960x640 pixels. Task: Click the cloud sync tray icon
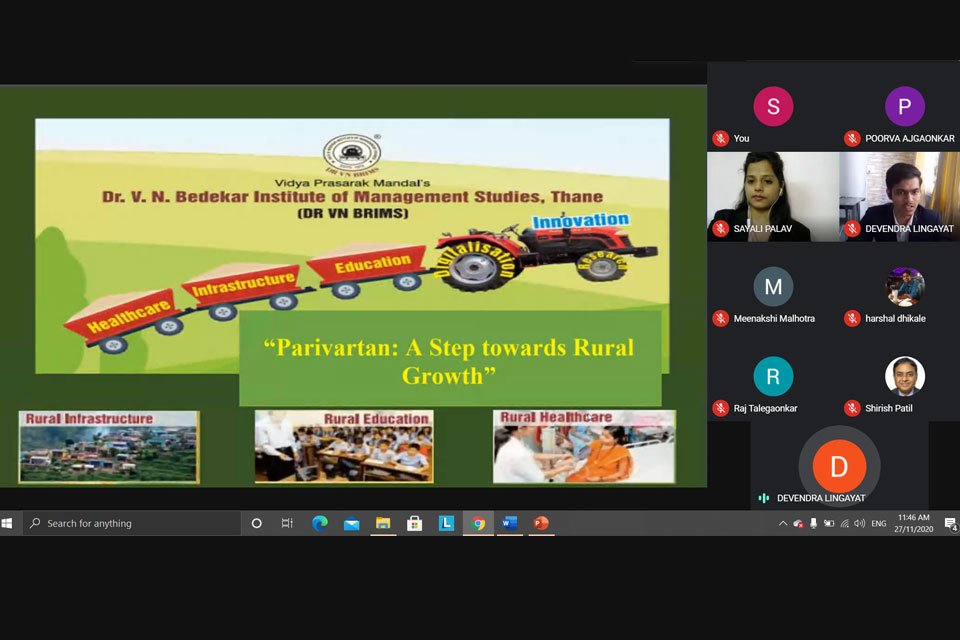[x=798, y=524]
